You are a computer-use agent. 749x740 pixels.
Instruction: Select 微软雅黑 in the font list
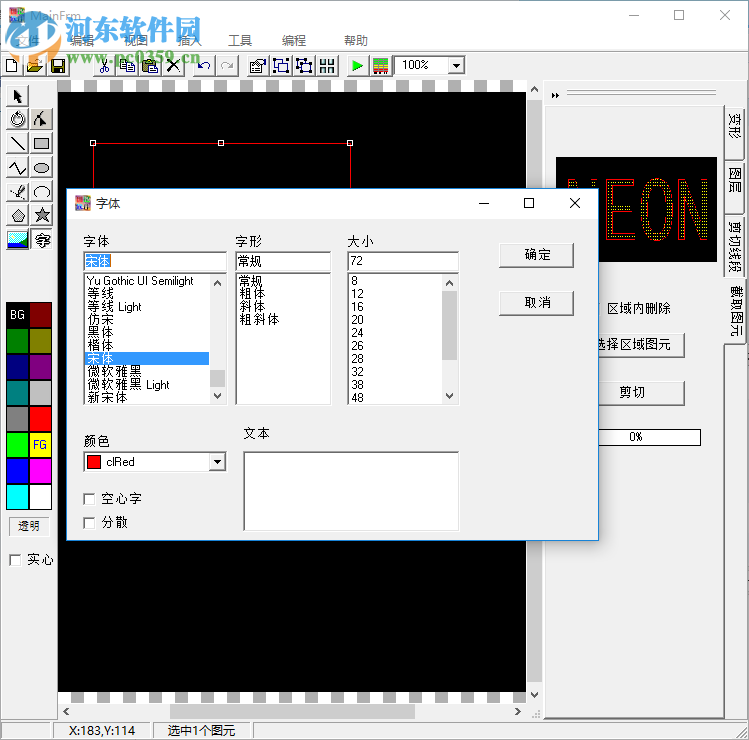(x=147, y=371)
